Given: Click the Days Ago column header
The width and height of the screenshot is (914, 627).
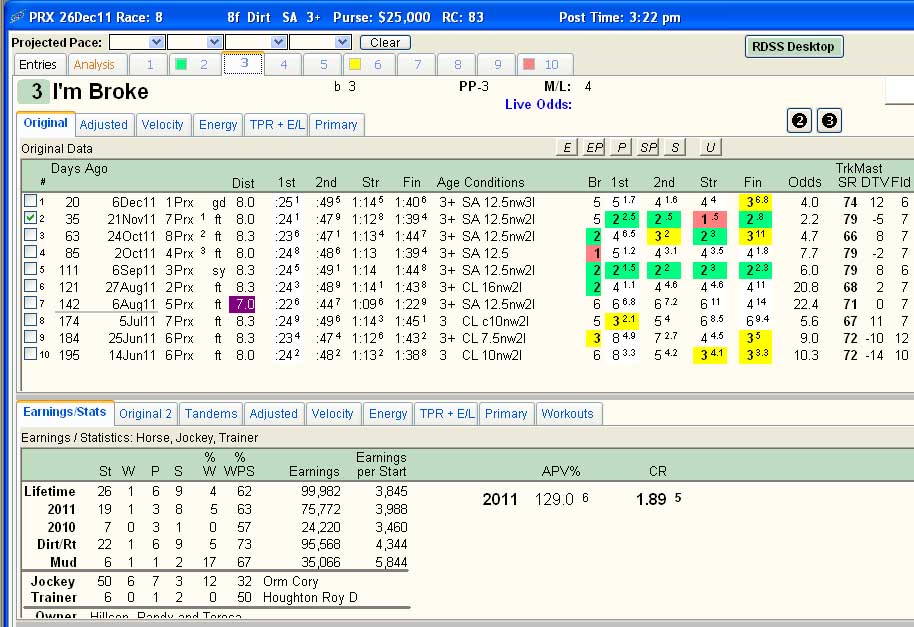Looking at the screenshot, I should pyautogui.click(x=79, y=168).
